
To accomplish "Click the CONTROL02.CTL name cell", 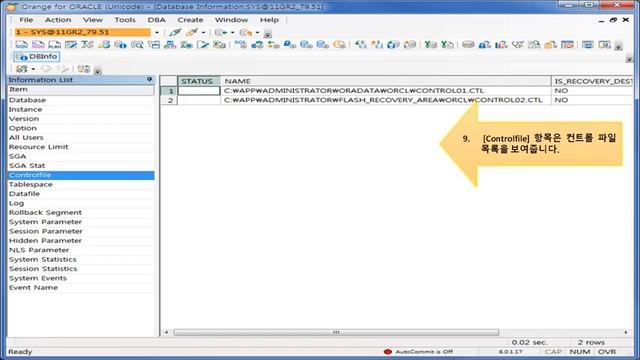I will pos(385,100).
